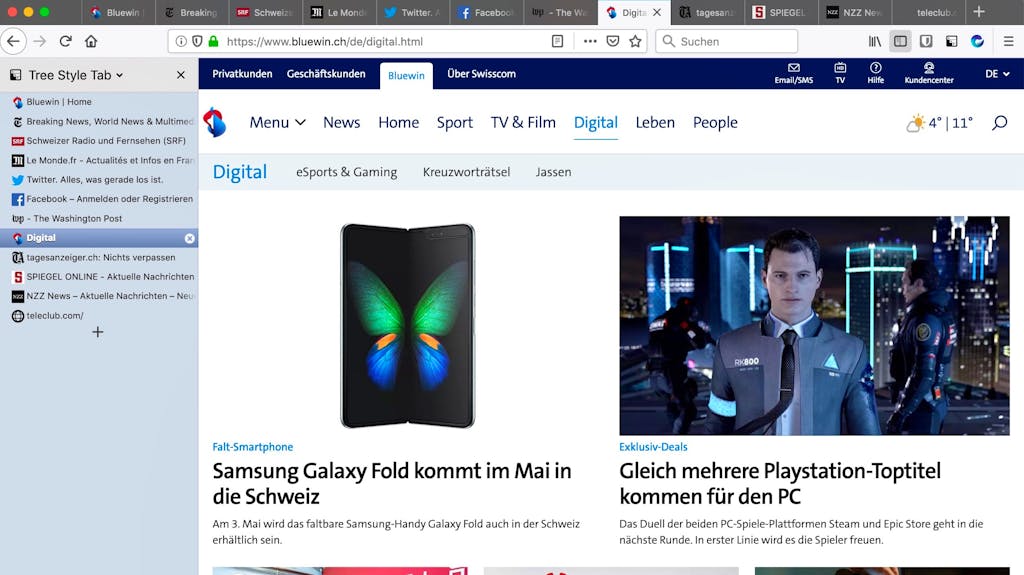Click the Exklusiv-Deals category label
Viewport: 1024px width, 575px height.
(653, 447)
